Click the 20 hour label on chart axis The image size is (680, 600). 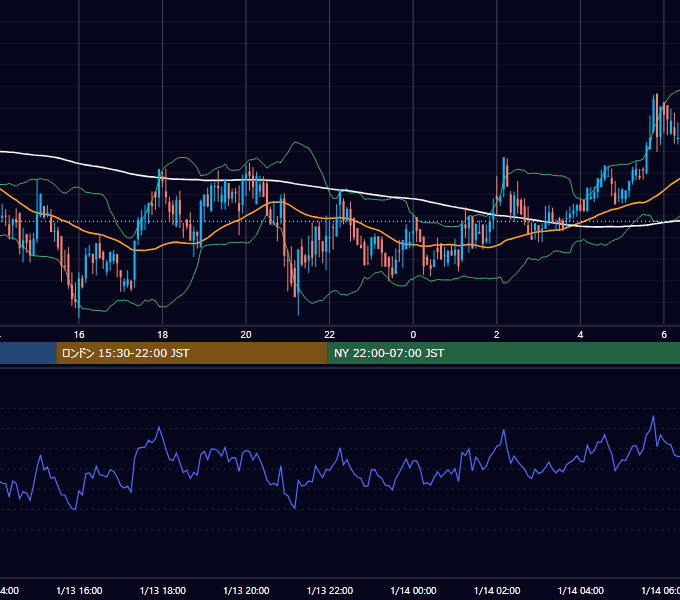pos(246,334)
